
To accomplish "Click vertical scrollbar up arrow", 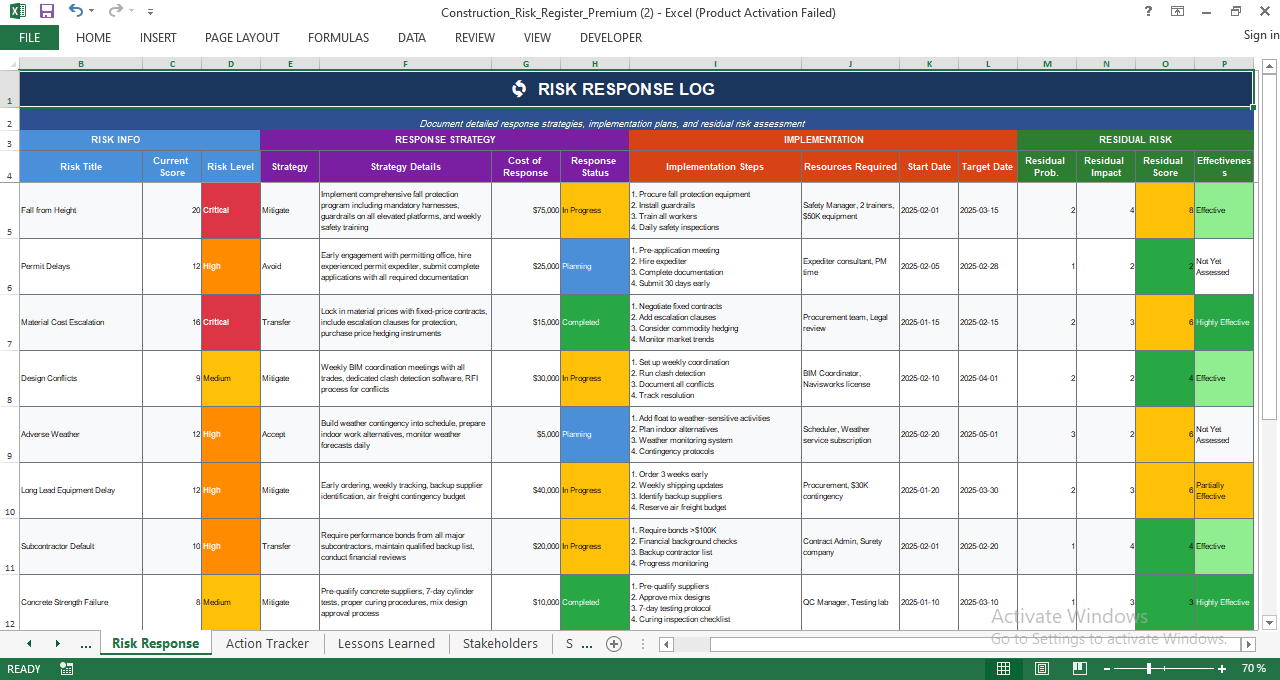I will click(1269, 67).
